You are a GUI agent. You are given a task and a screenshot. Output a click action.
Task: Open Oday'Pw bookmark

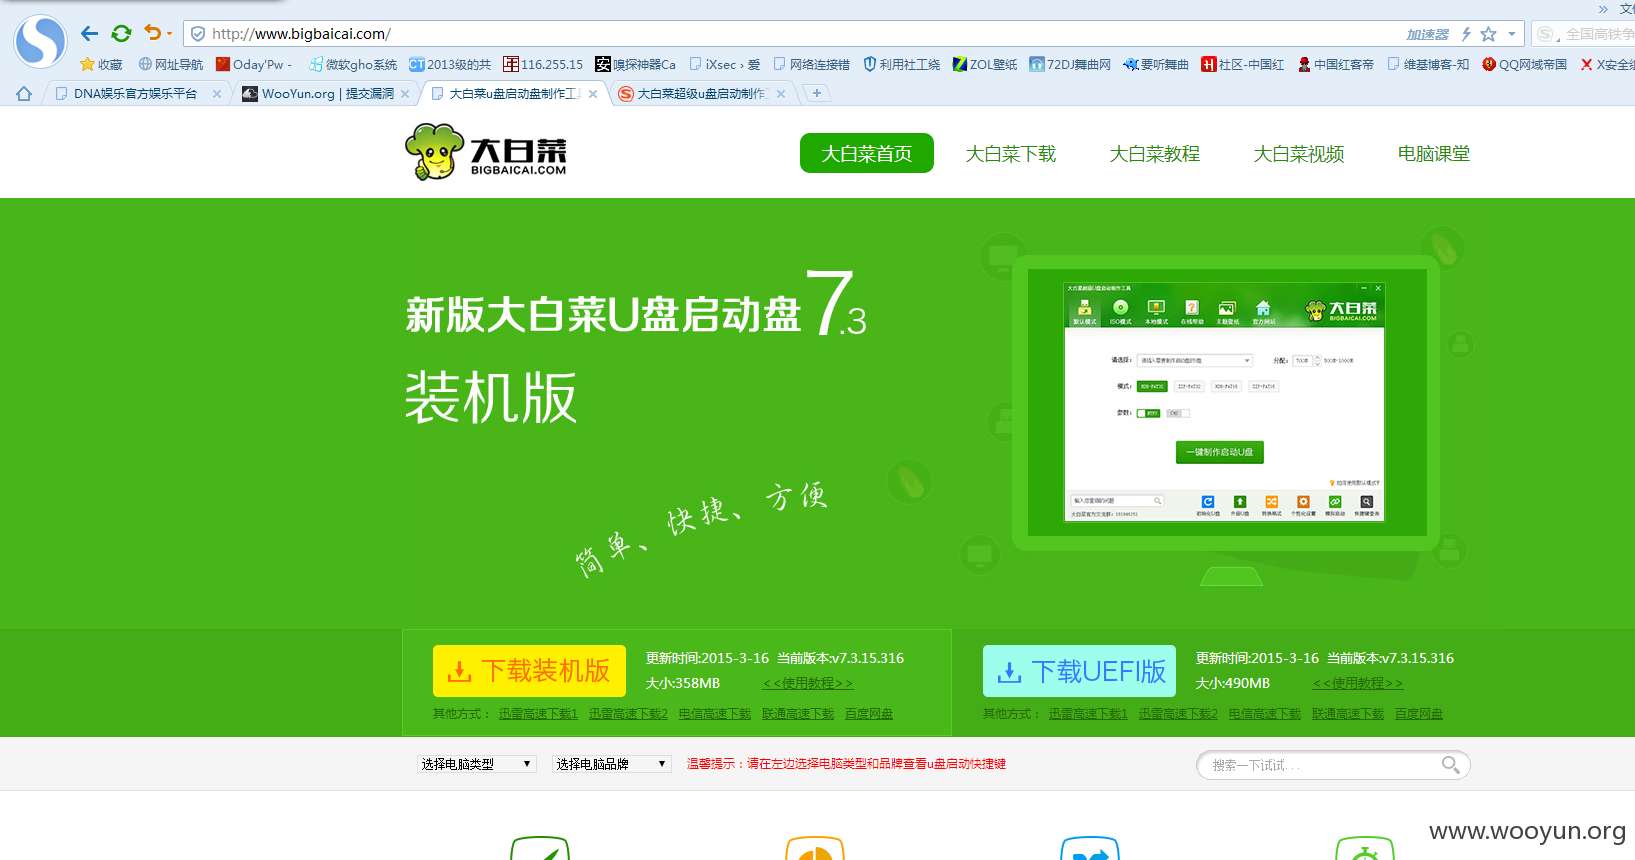[254, 64]
